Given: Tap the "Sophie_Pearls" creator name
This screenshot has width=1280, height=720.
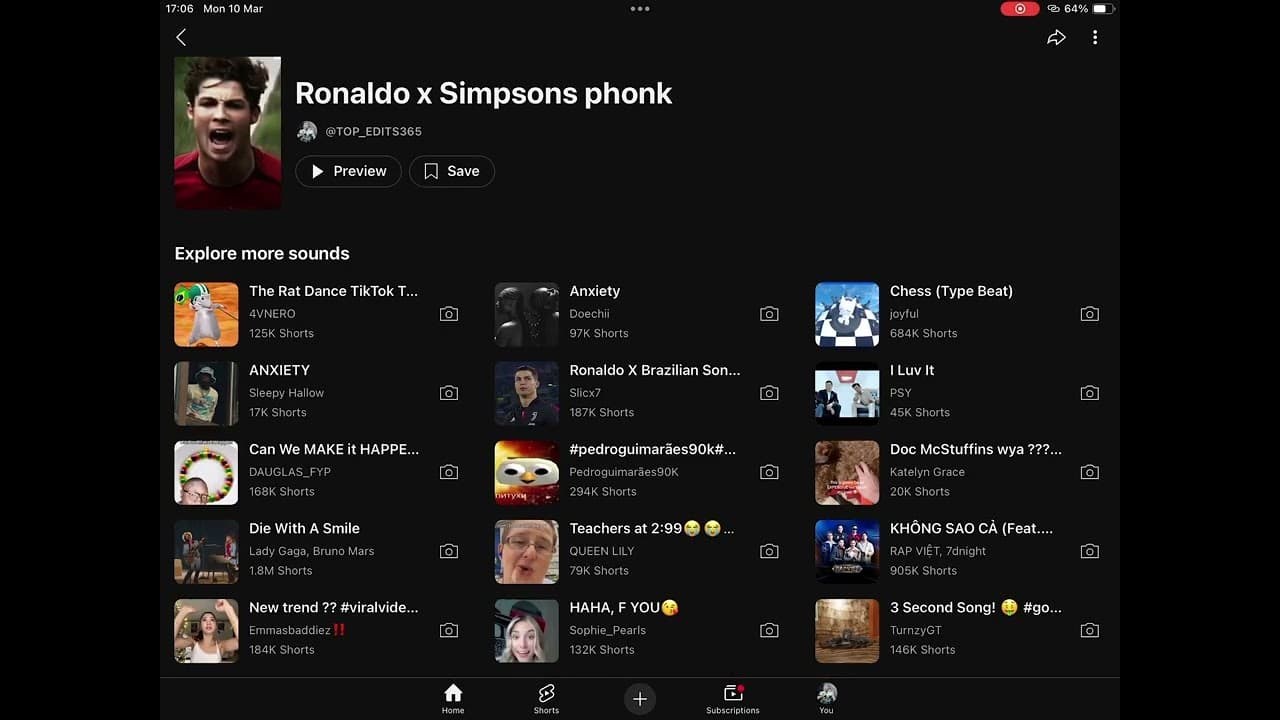Looking at the screenshot, I should 607,630.
